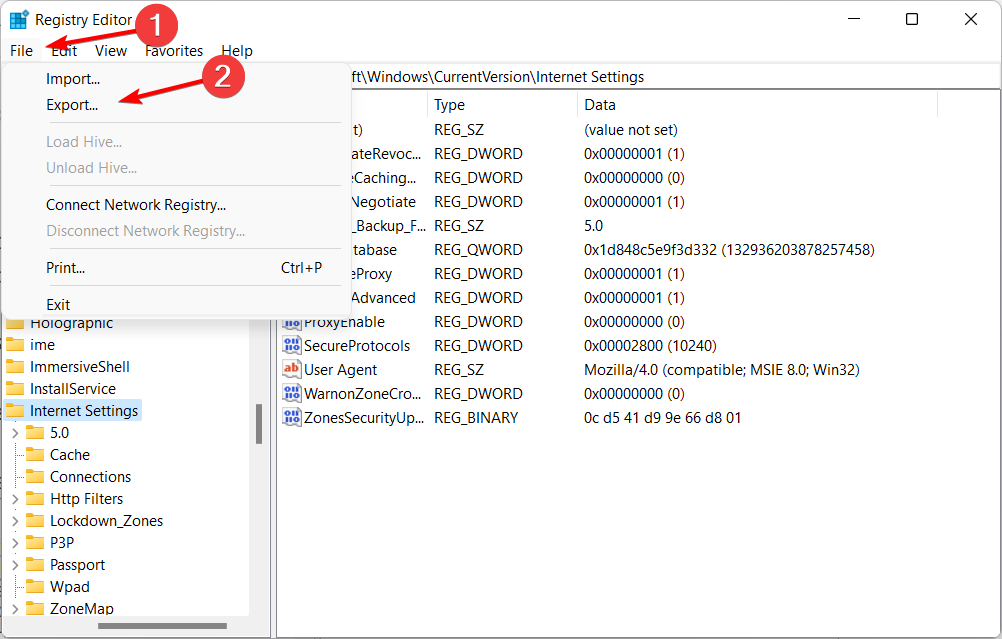The width and height of the screenshot is (1002, 639).
Task: Click the 0x1d848c5e9f3d332 QWORD data cell
Action: click(729, 250)
